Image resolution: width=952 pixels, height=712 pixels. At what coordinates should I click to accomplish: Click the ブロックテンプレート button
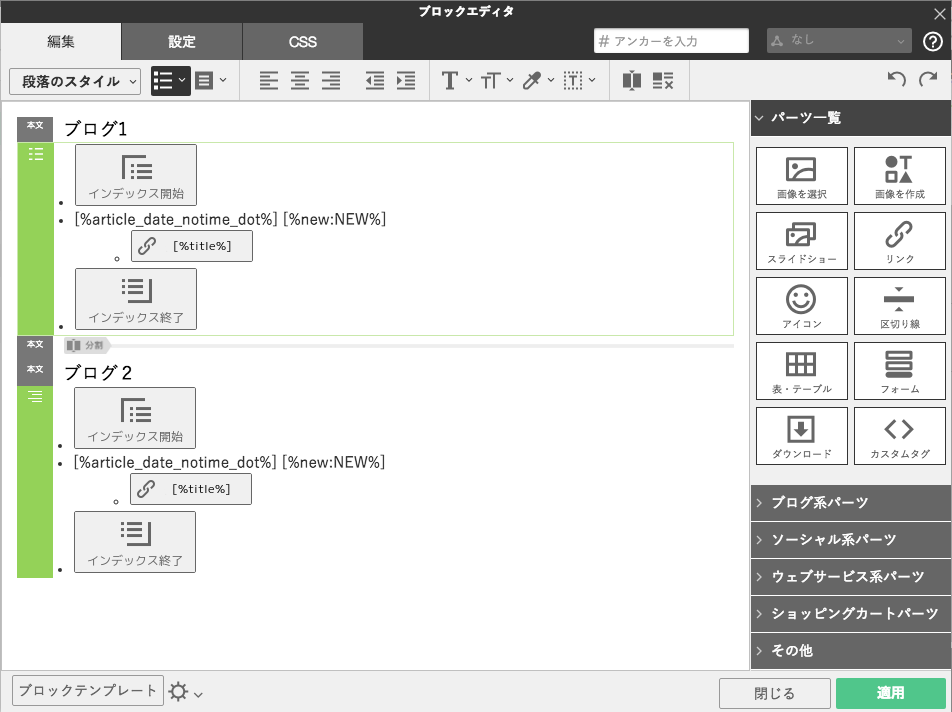tap(88, 691)
